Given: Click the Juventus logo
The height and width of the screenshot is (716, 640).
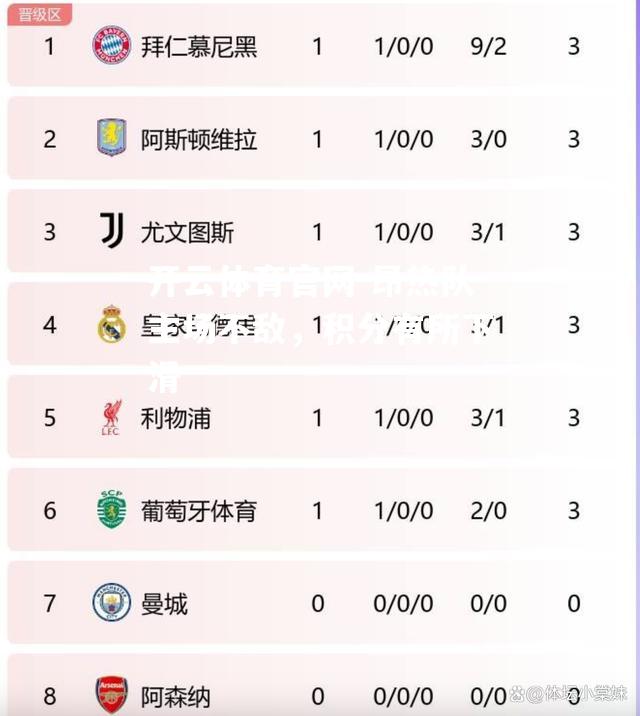Looking at the screenshot, I should point(112,230).
